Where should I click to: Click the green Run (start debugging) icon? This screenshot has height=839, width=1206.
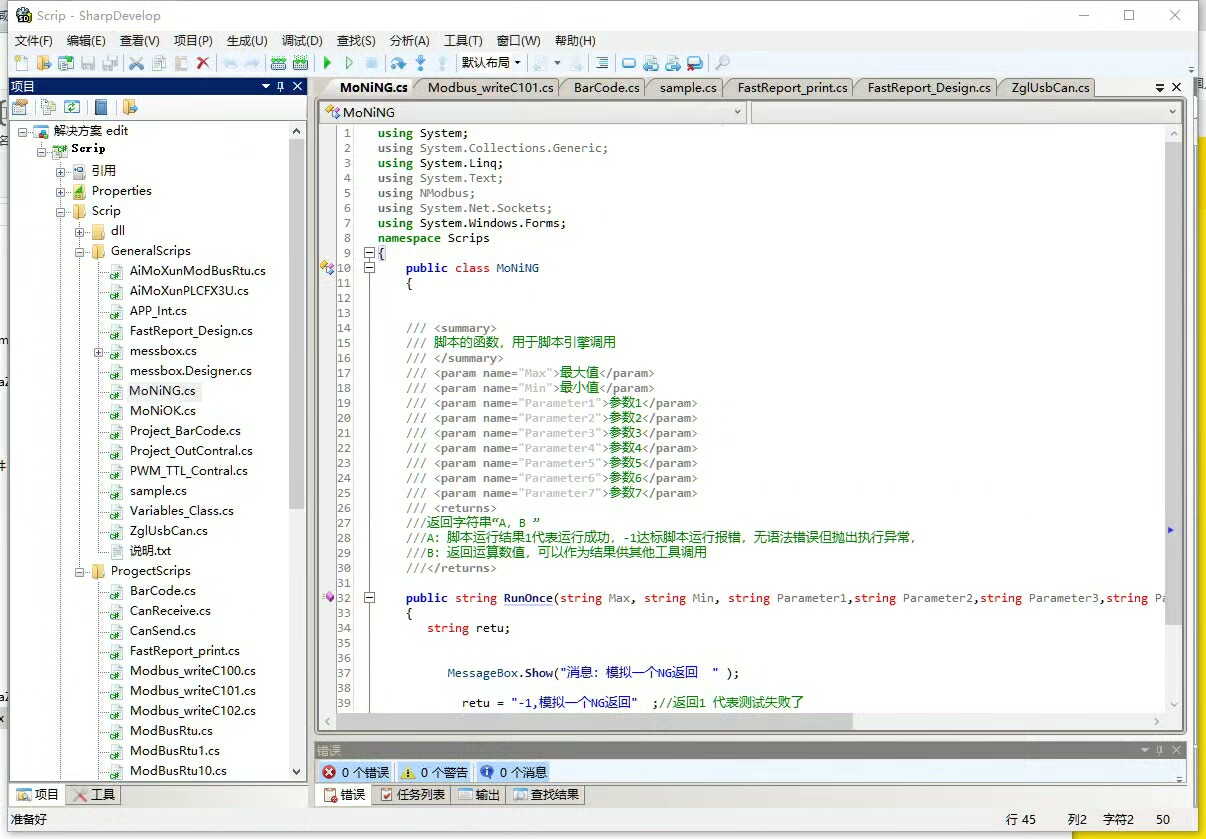(327, 63)
